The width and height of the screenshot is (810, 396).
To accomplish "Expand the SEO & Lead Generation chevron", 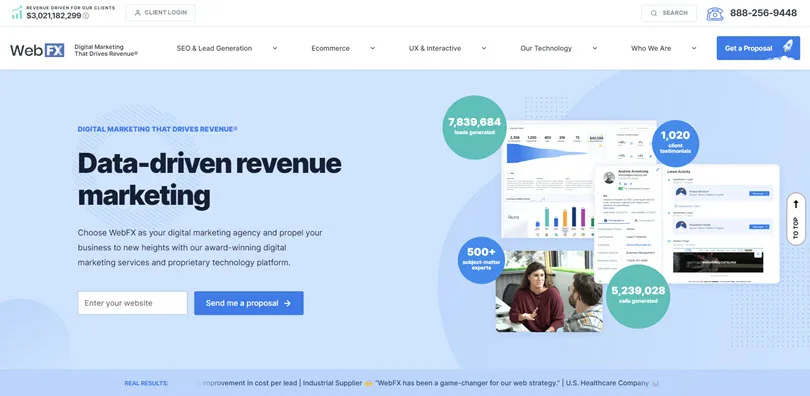I will 275,48.
